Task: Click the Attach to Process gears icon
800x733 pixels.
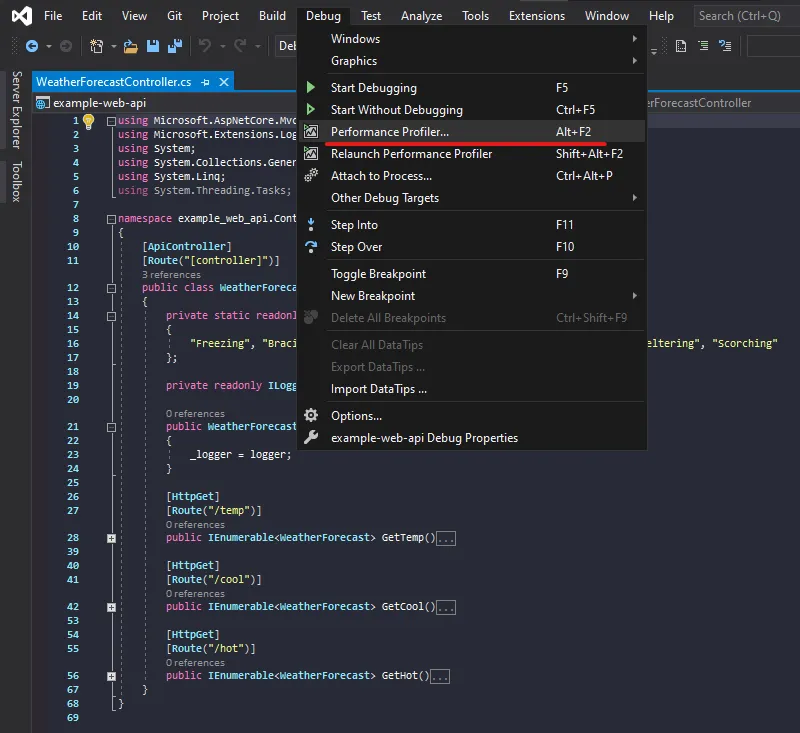Action: [x=311, y=175]
